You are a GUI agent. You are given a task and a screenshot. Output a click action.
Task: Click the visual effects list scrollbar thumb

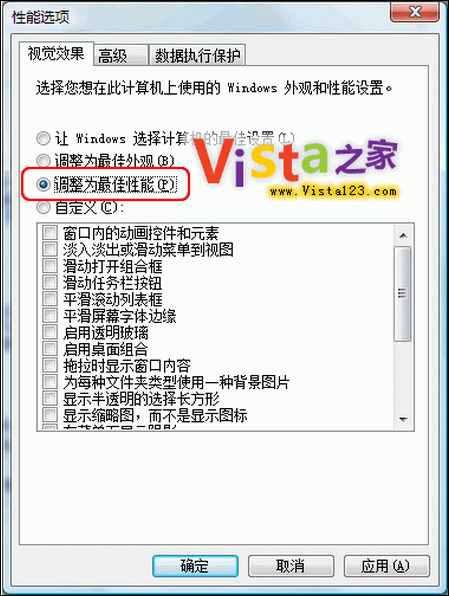(403, 293)
